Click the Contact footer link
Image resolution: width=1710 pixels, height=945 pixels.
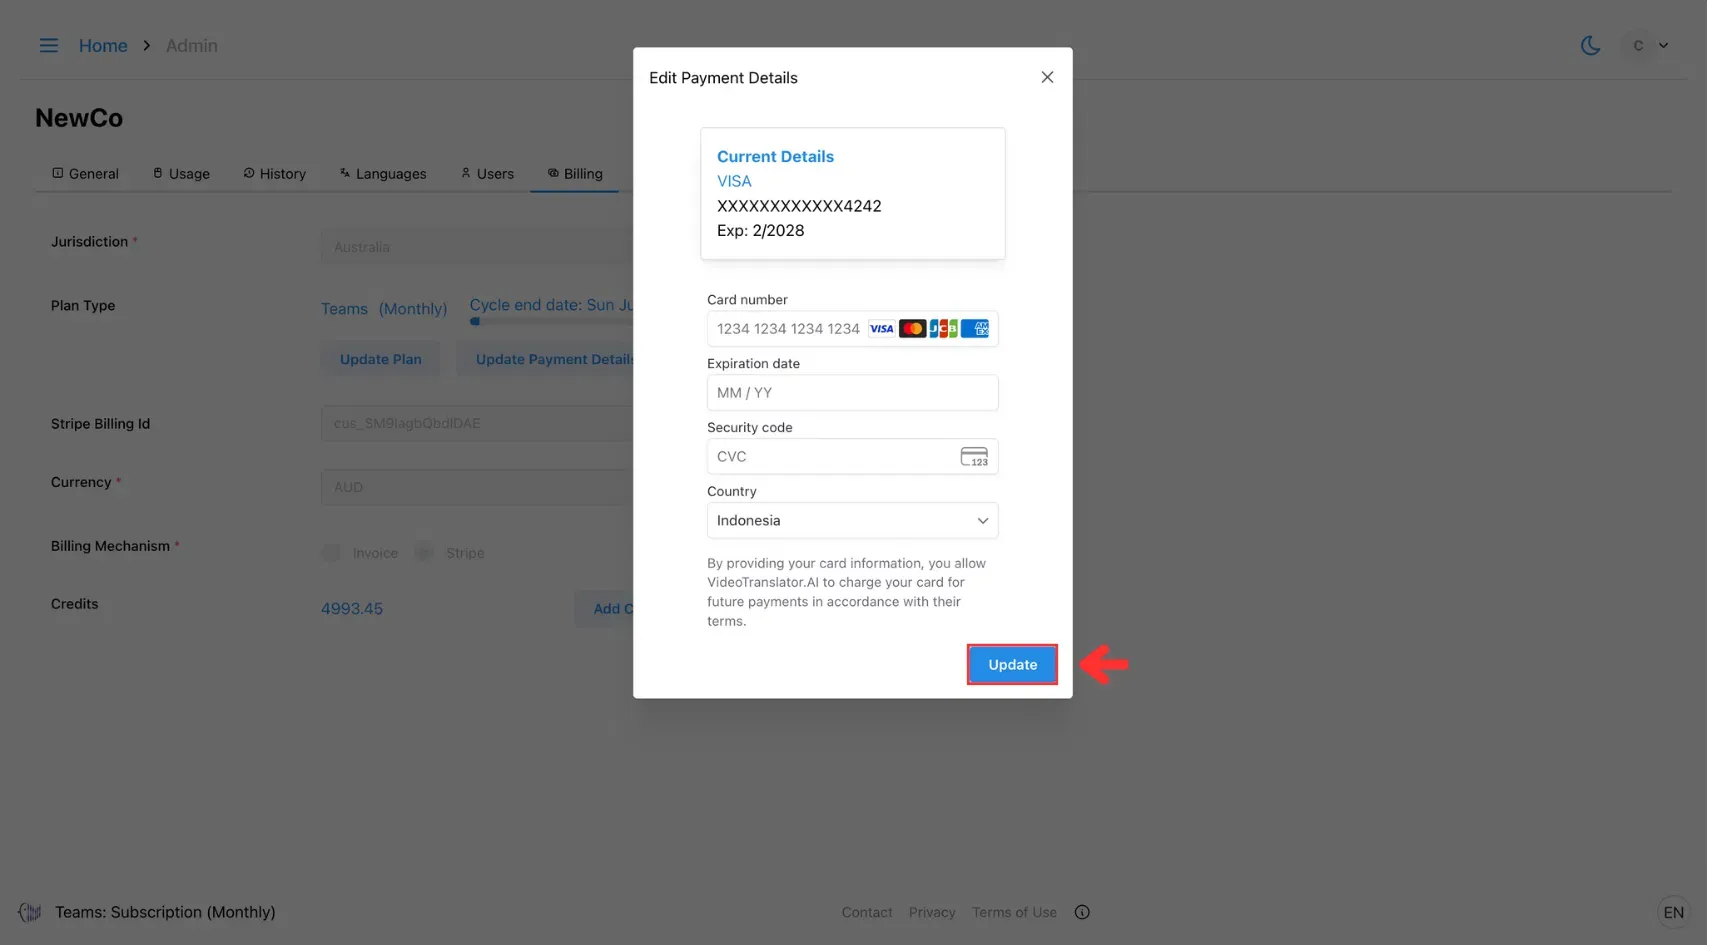(867, 912)
